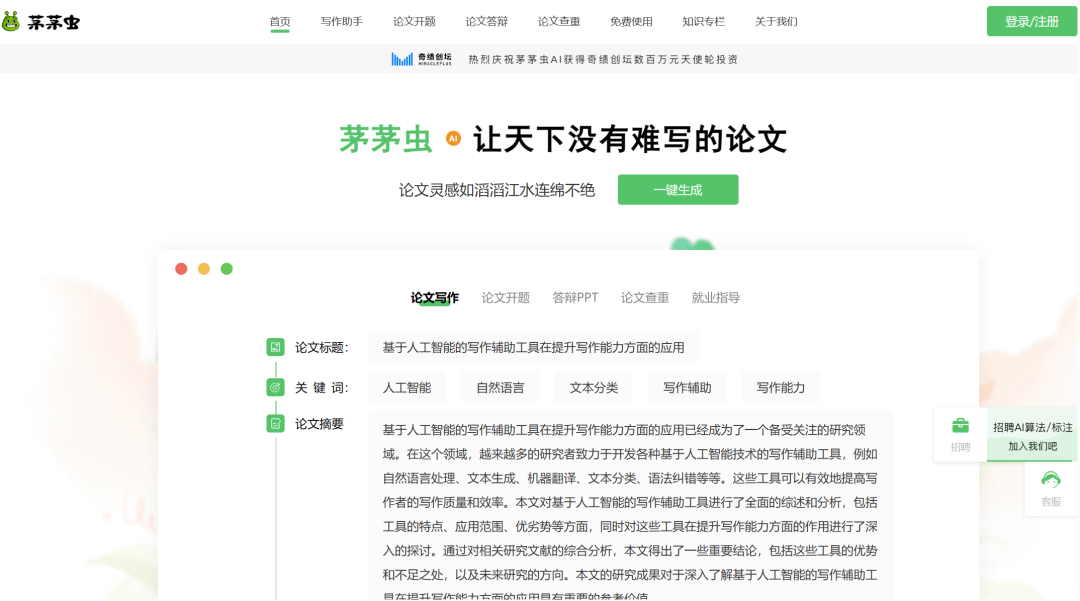Open the 写作助手 navigation menu item
The width and height of the screenshot is (1080, 601).
342,20
